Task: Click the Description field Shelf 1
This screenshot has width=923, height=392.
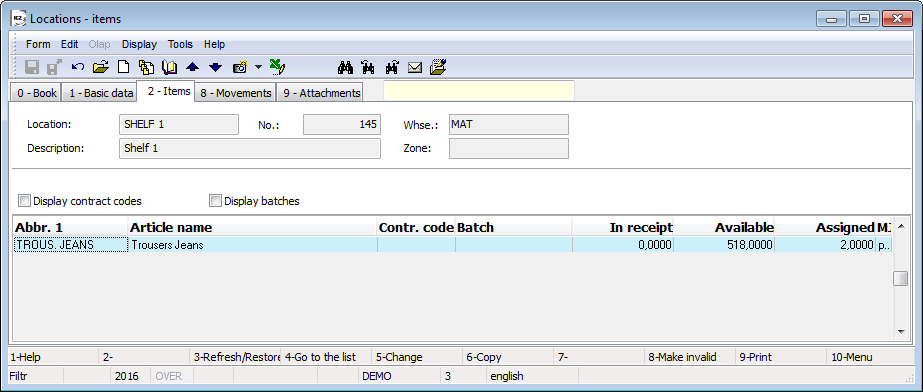Action: (250, 148)
